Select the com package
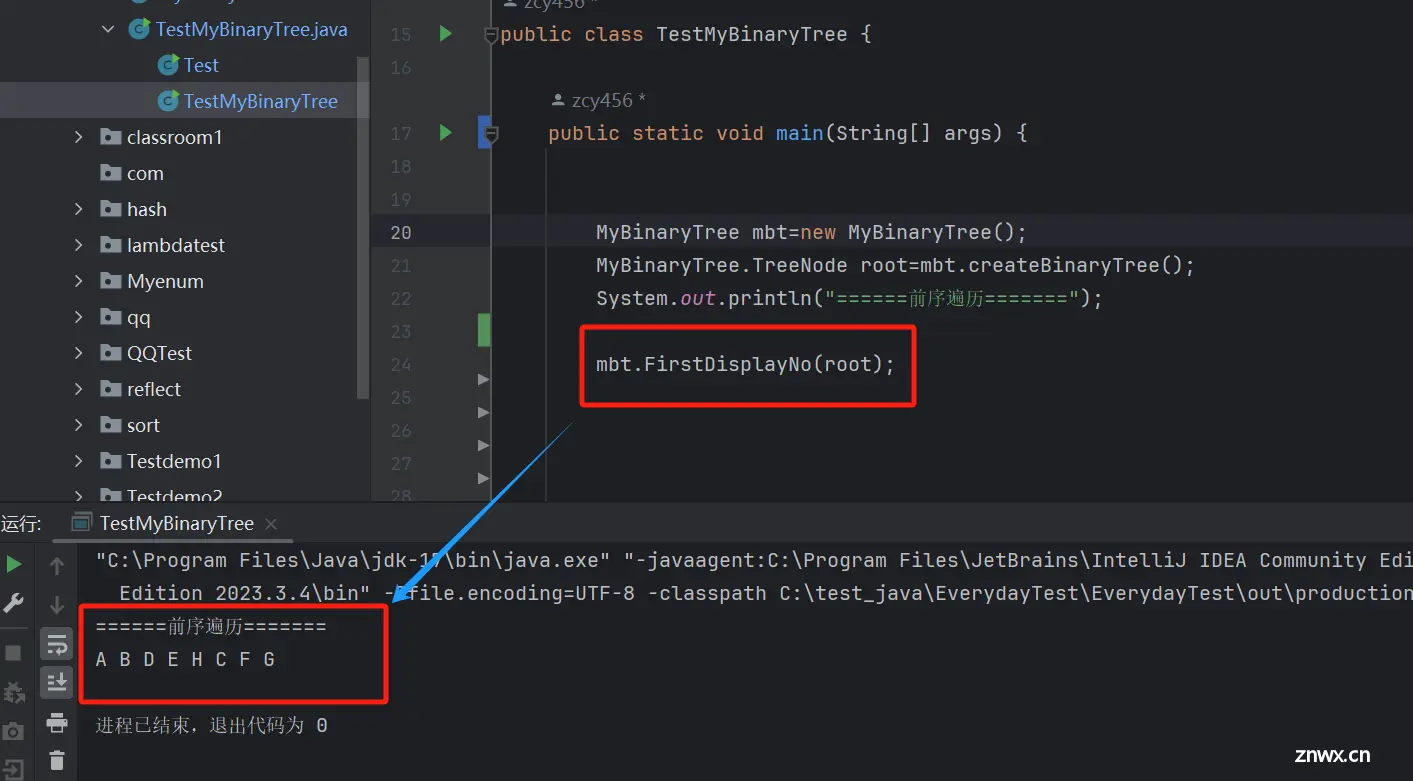This screenshot has height=781, width=1413. 145,173
